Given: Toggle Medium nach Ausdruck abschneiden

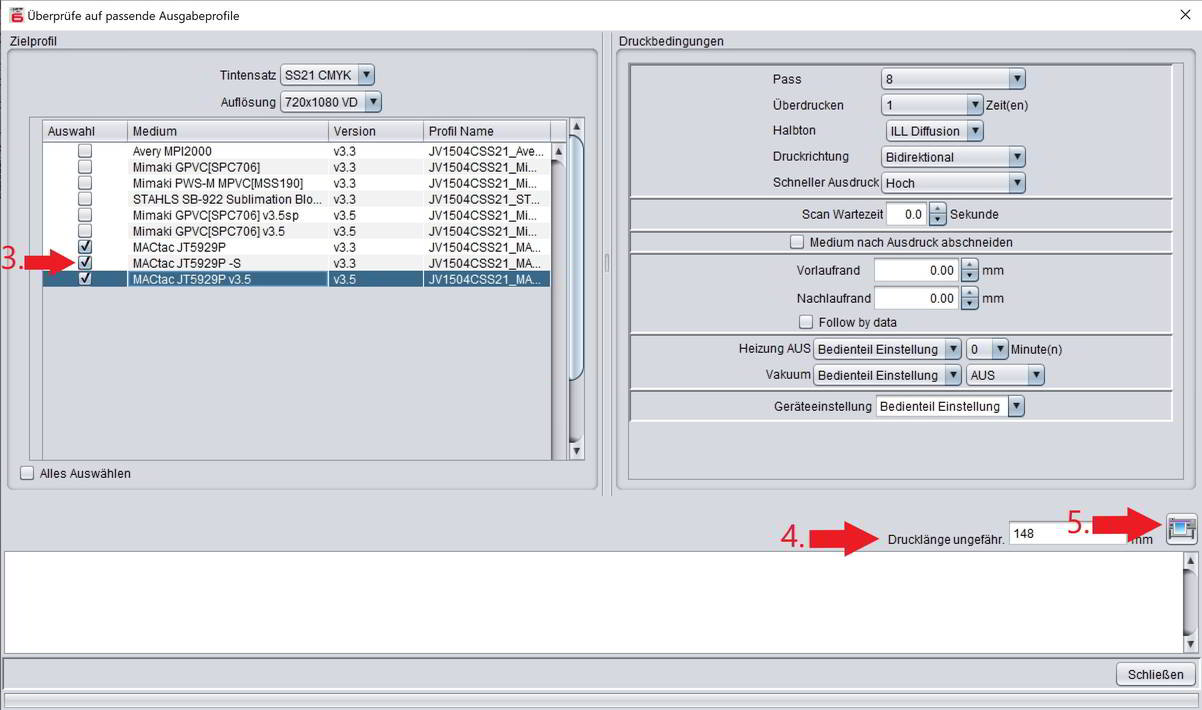Looking at the screenshot, I should 797,242.
